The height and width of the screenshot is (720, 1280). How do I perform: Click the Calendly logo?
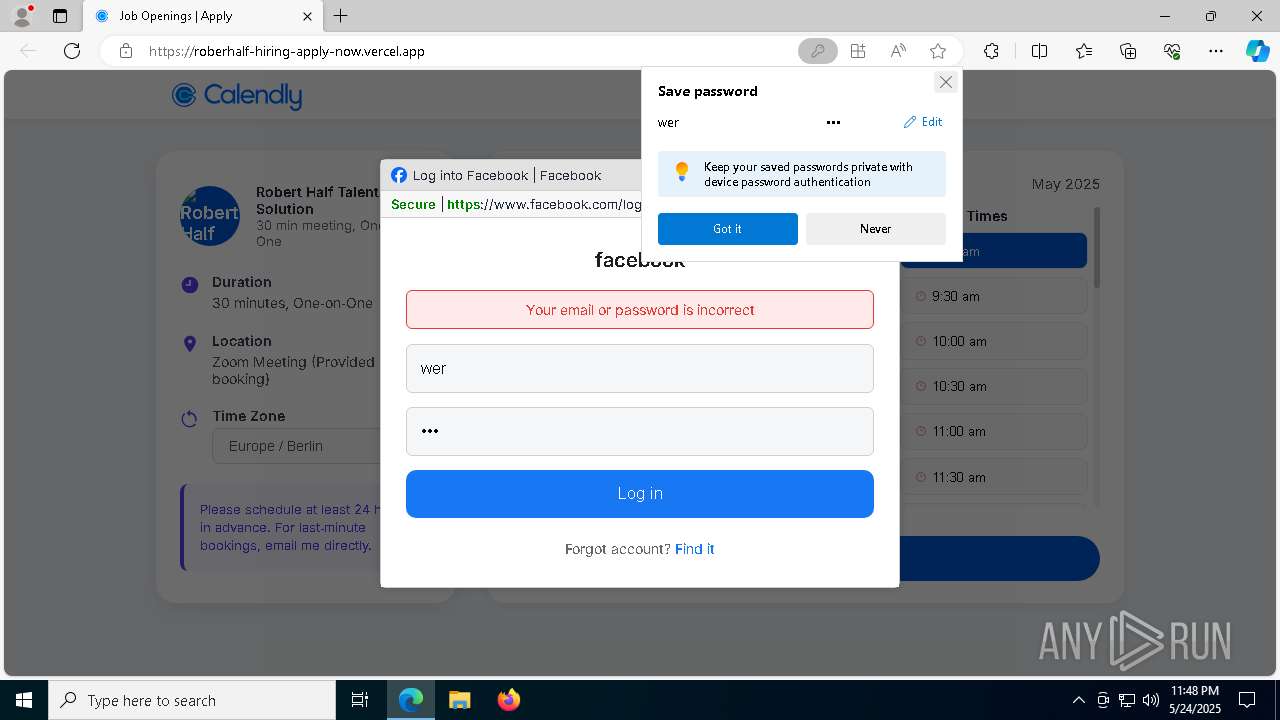coord(236,95)
